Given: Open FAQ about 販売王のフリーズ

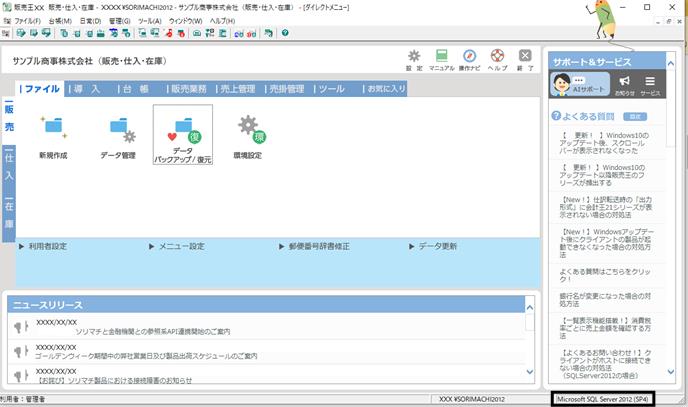Looking at the screenshot, I should (x=603, y=175).
